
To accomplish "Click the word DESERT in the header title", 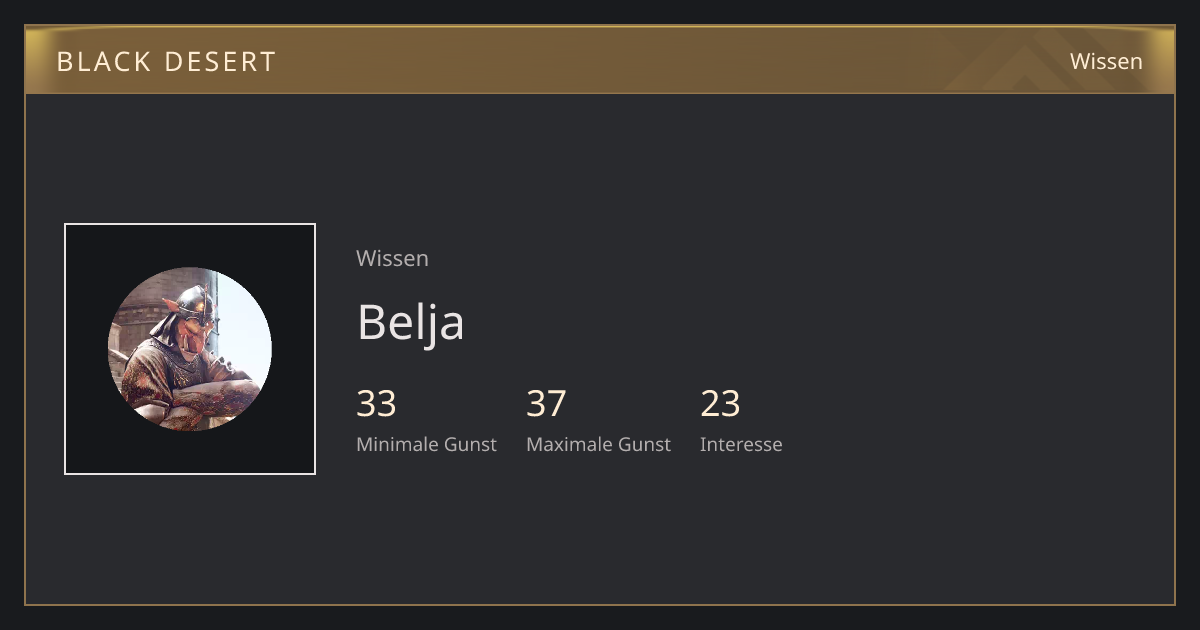I will [x=223, y=62].
